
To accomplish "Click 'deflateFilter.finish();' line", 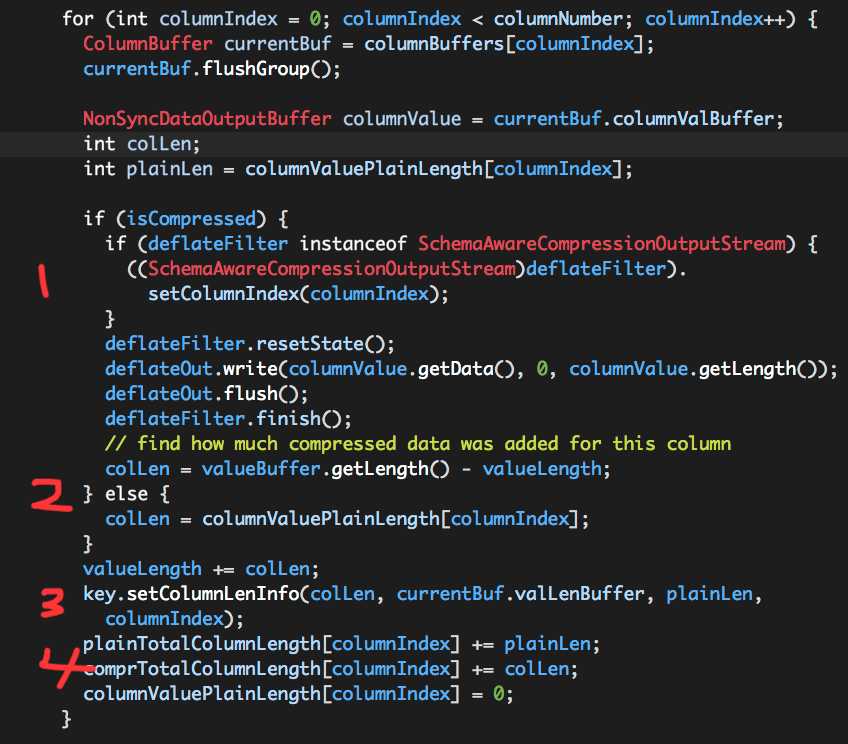I will tap(228, 418).
